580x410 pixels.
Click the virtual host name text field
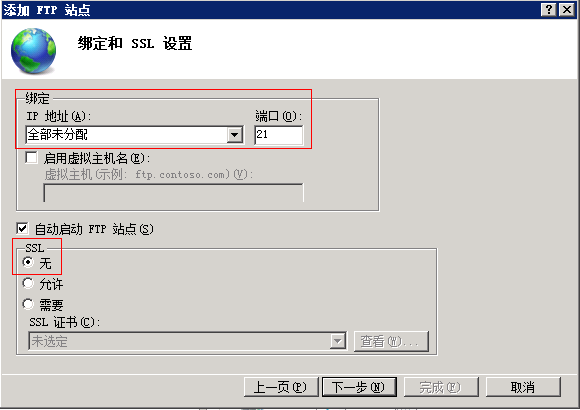173,193
